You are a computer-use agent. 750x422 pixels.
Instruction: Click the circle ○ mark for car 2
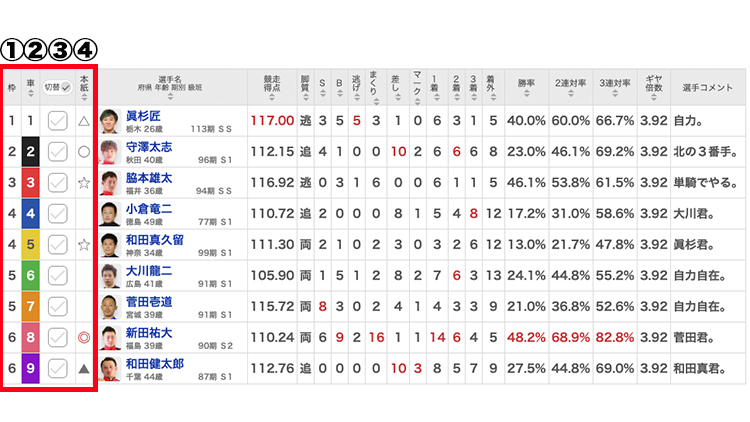84,151
